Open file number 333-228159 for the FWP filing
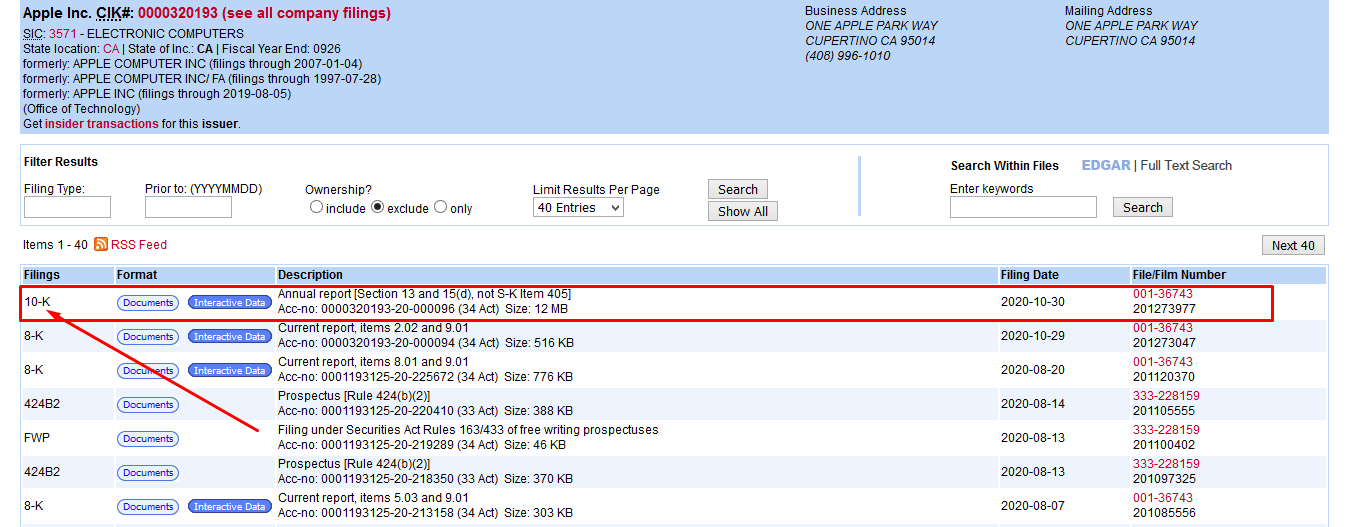 pos(1166,430)
